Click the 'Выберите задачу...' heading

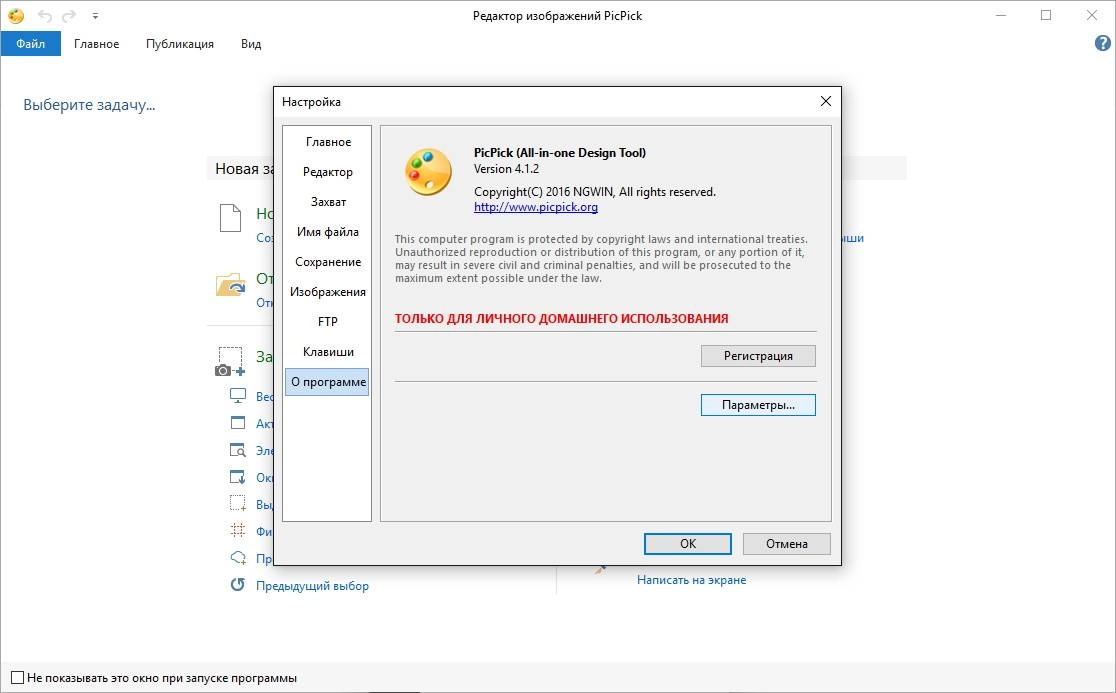pos(89,105)
